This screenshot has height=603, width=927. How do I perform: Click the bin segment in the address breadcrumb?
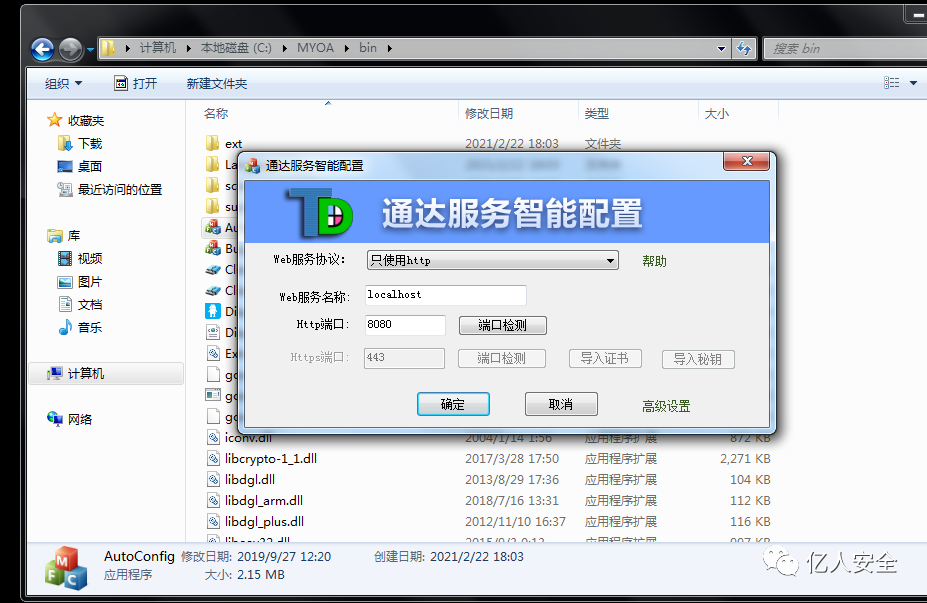(368, 48)
